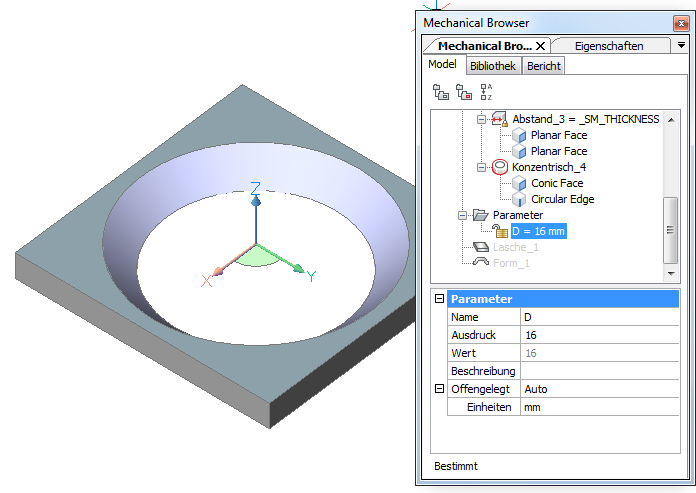Click the lock icon beside D = 16 mm

501,231
